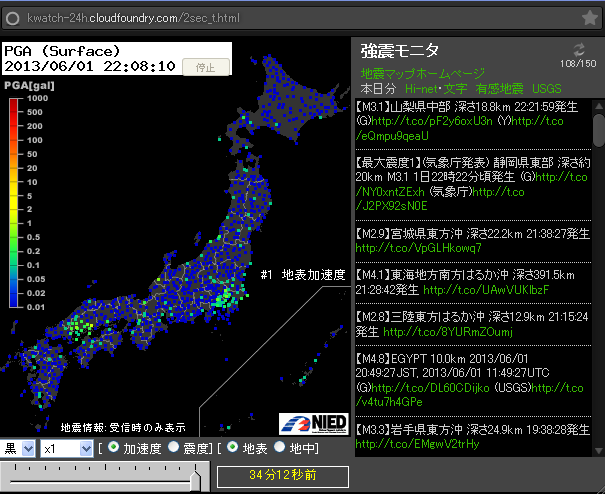Click the earthquake list scrollbar thumb
Image resolution: width=605 pixels, height=494 pixels.
(x=598, y=130)
